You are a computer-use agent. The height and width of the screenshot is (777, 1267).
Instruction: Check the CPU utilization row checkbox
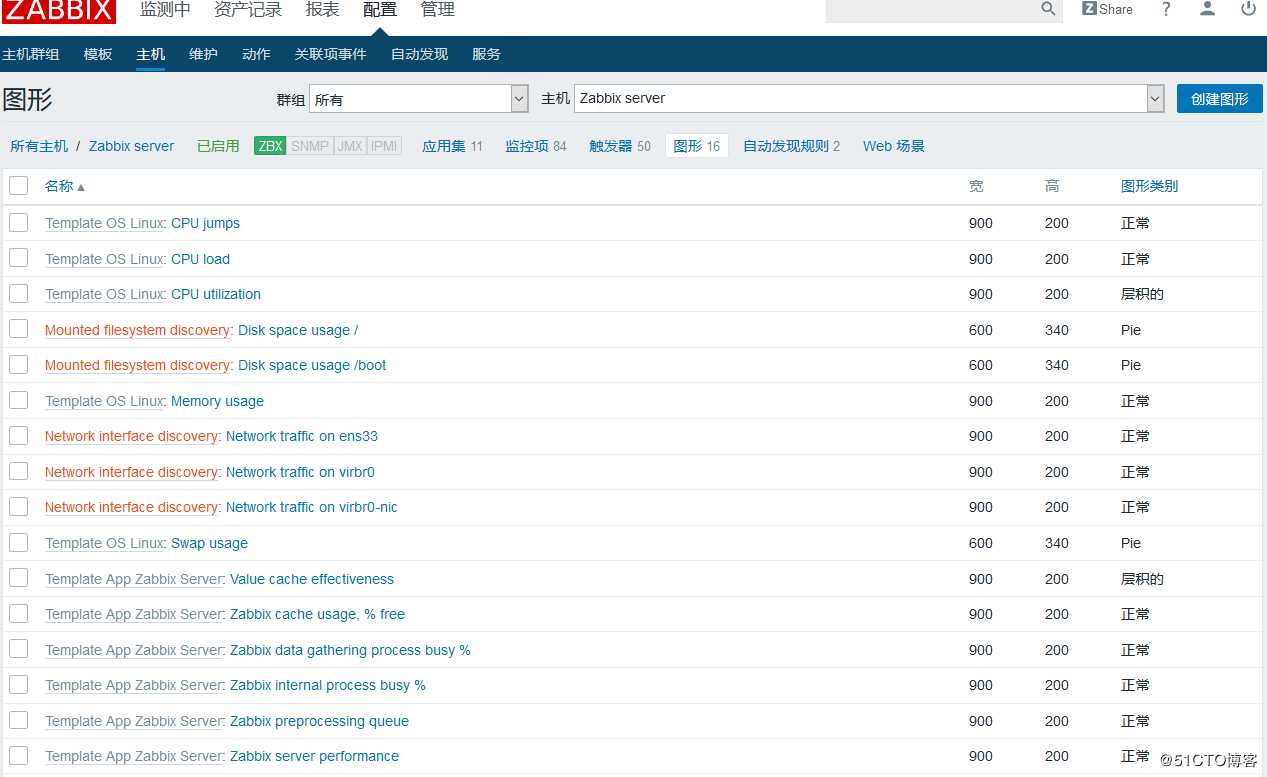pos(19,293)
